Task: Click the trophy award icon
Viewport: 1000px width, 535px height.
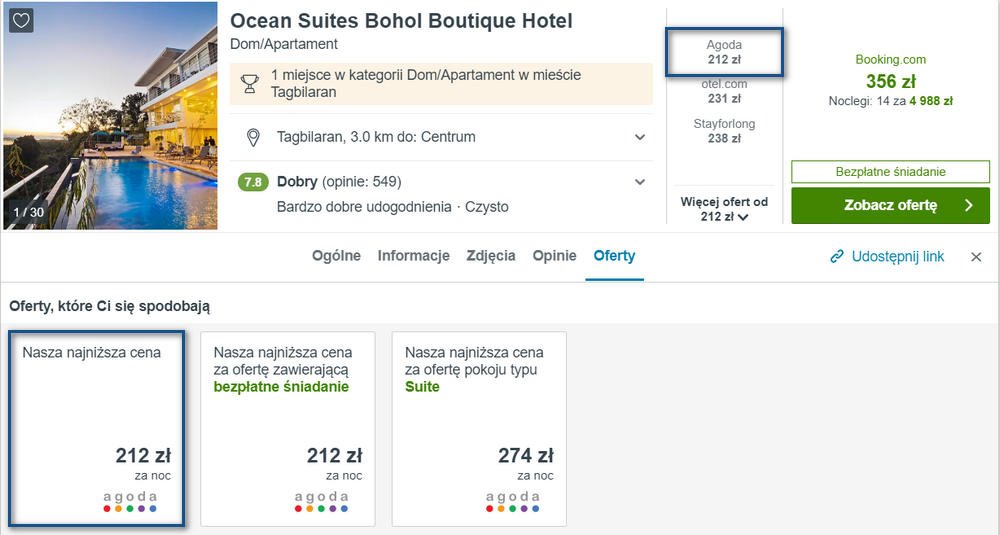Action: click(249, 84)
